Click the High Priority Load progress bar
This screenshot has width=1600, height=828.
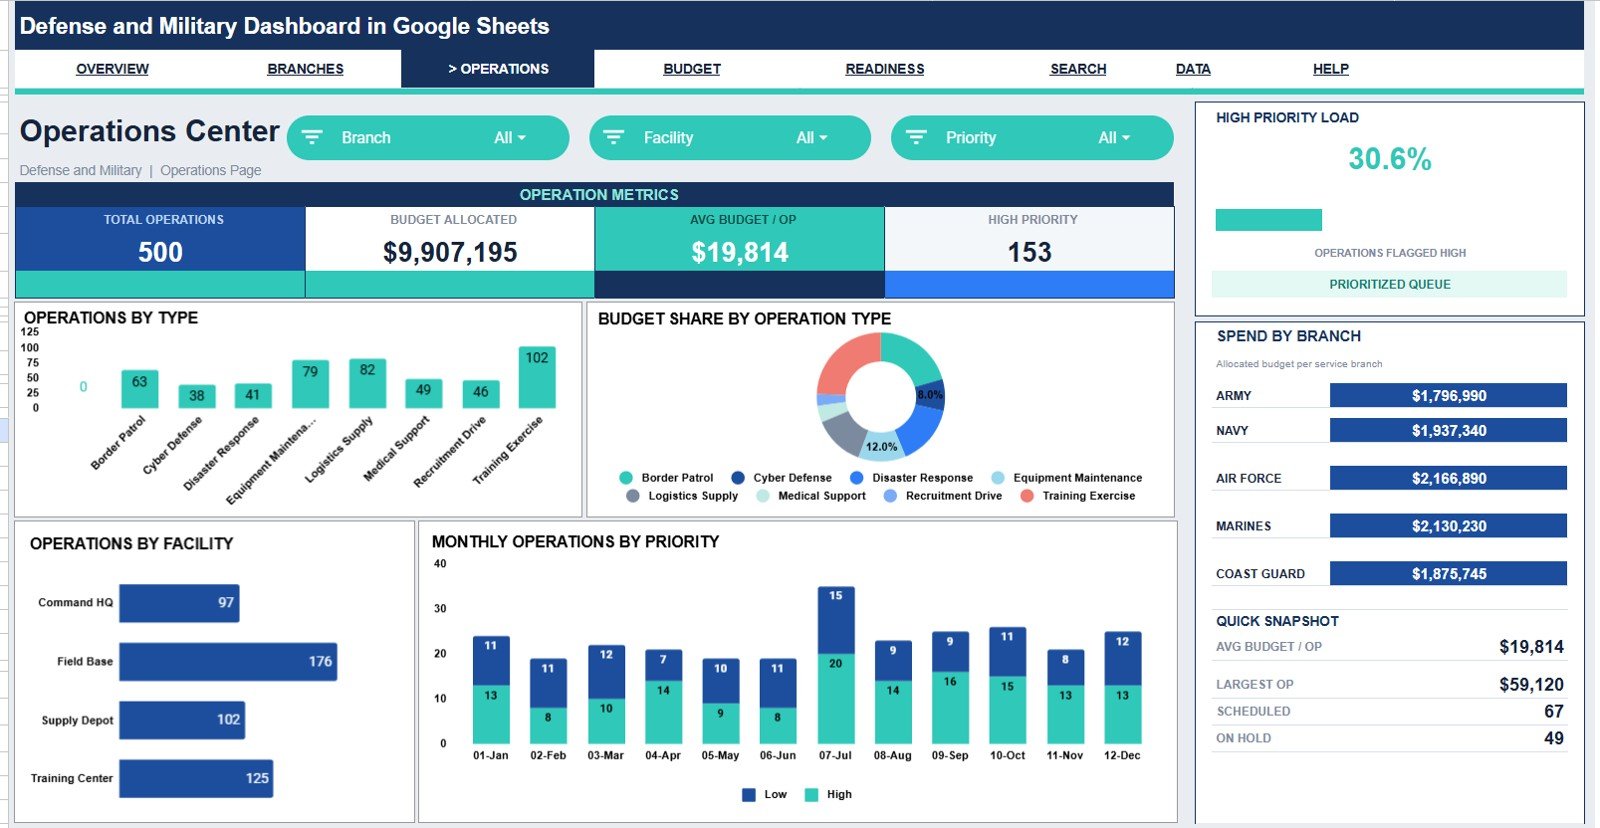point(1268,220)
